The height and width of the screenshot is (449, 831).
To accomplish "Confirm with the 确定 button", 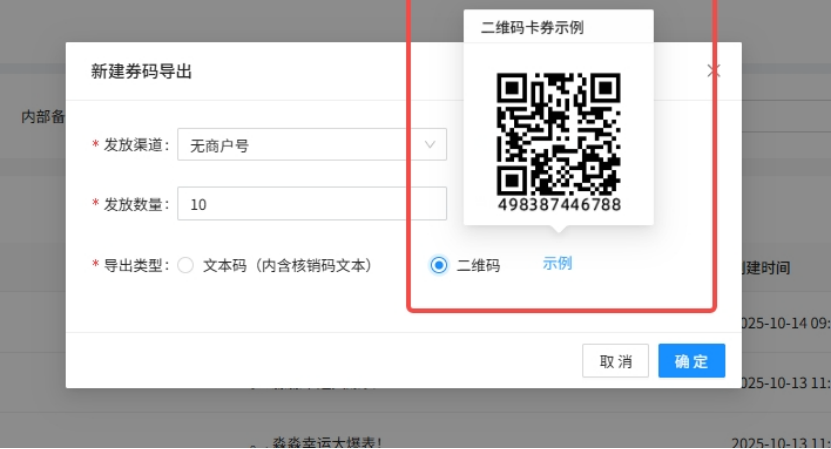I will coord(692,361).
